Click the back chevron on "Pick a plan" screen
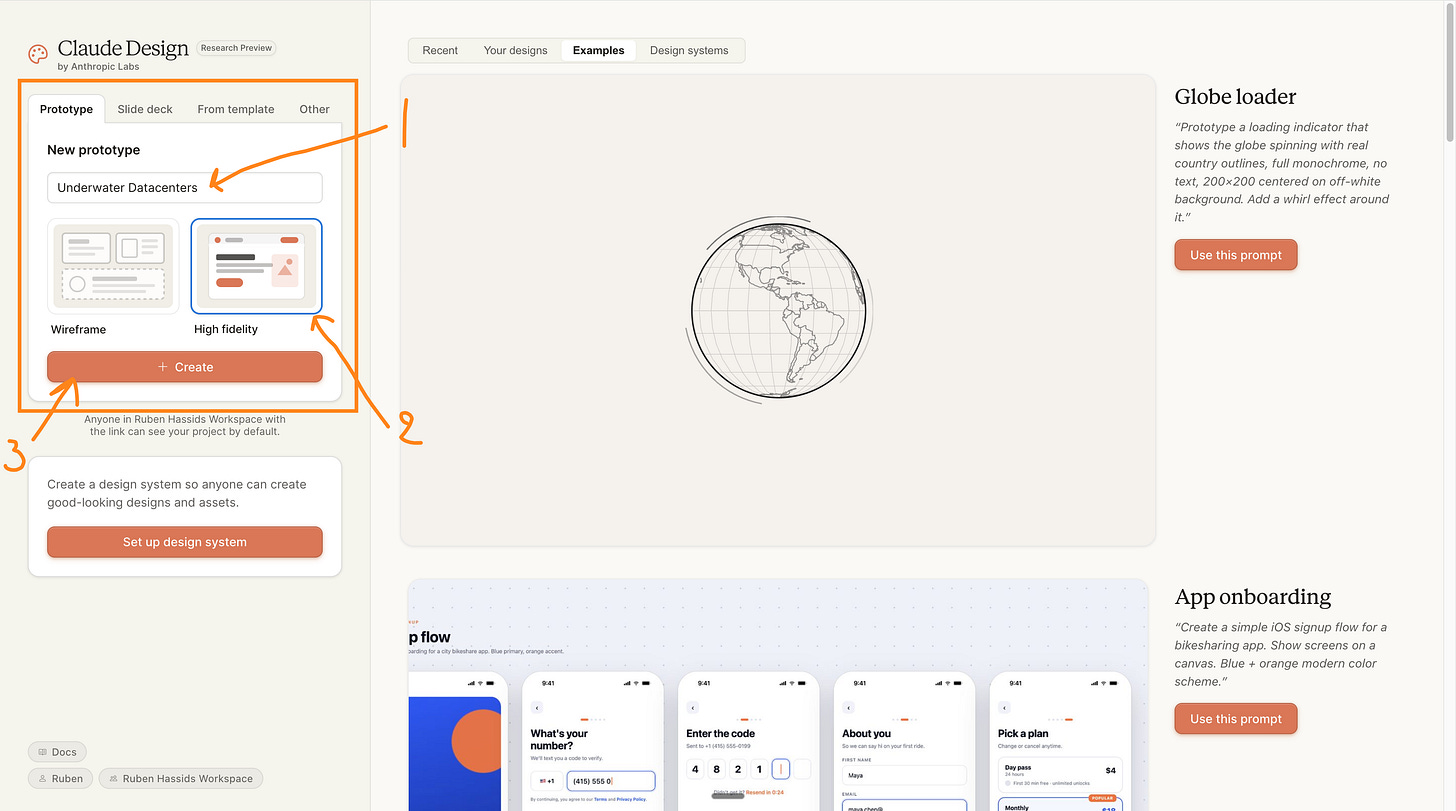Image resolution: width=1456 pixels, height=811 pixels. pos(1004,707)
